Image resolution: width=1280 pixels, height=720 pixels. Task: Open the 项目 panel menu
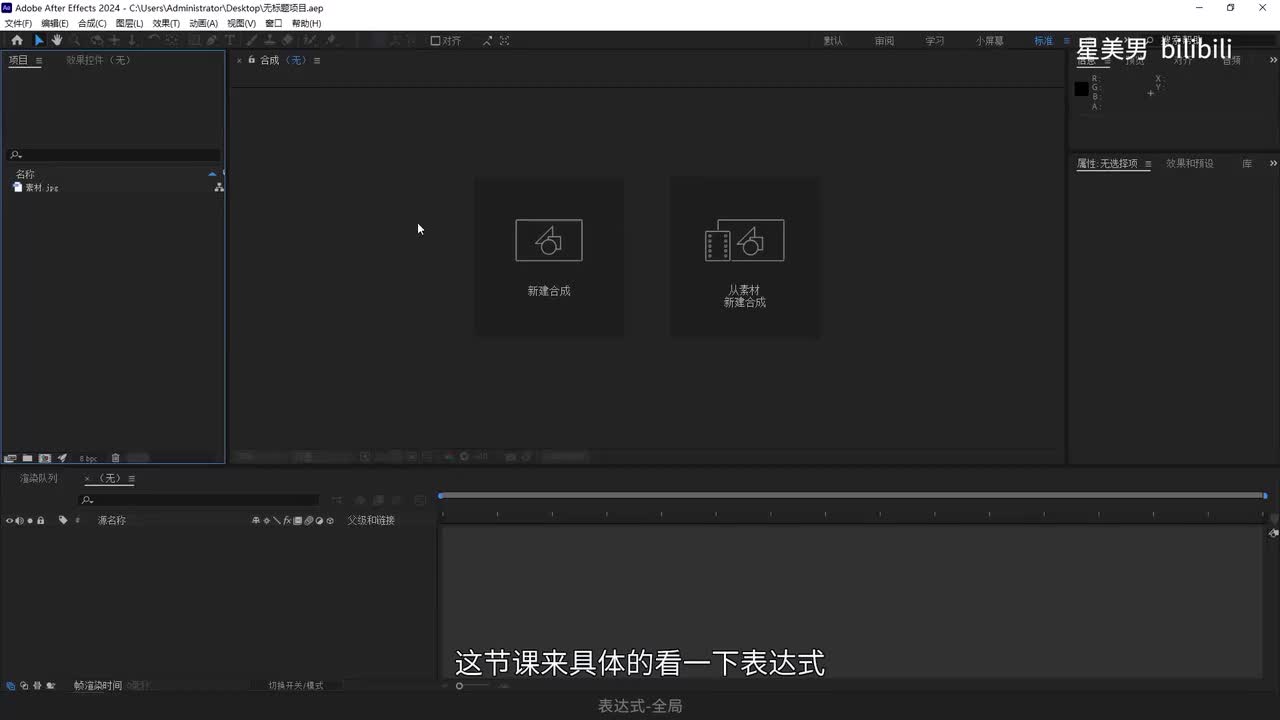(x=39, y=60)
